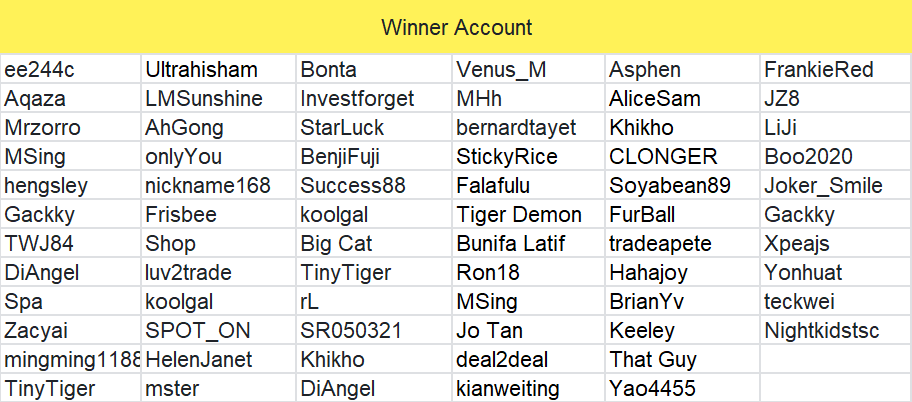
Task: Select the mingming1188 cell
Action: pyautogui.click(x=70, y=360)
